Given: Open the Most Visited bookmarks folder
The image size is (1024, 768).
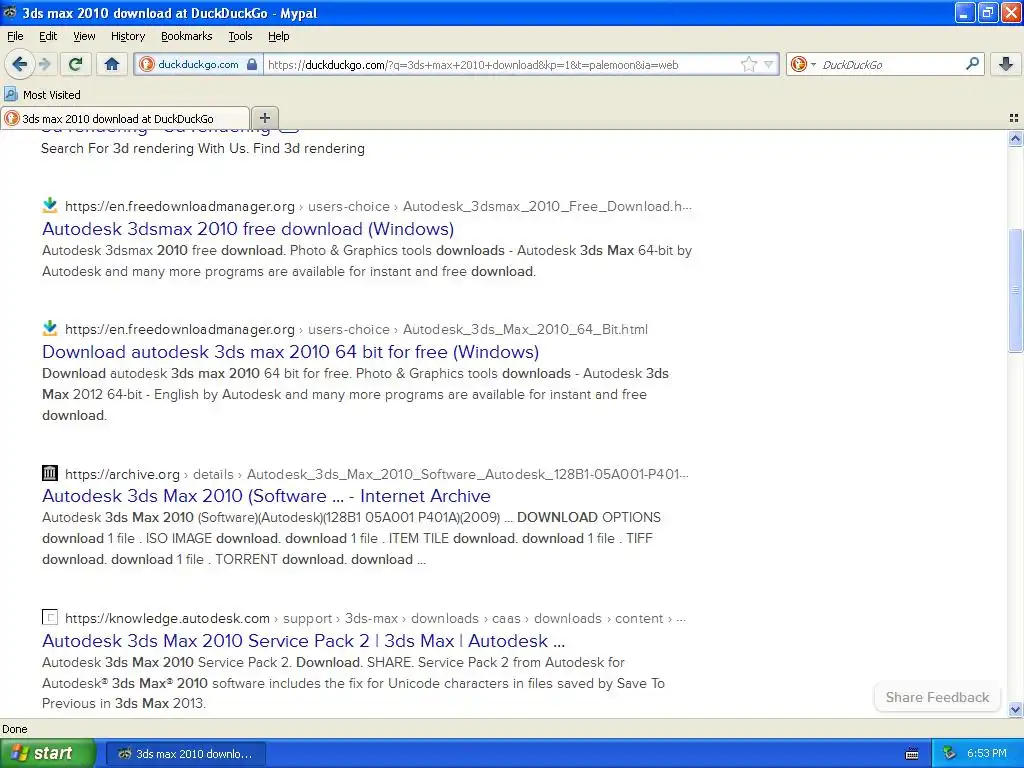Looking at the screenshot, I should (43, 95).
